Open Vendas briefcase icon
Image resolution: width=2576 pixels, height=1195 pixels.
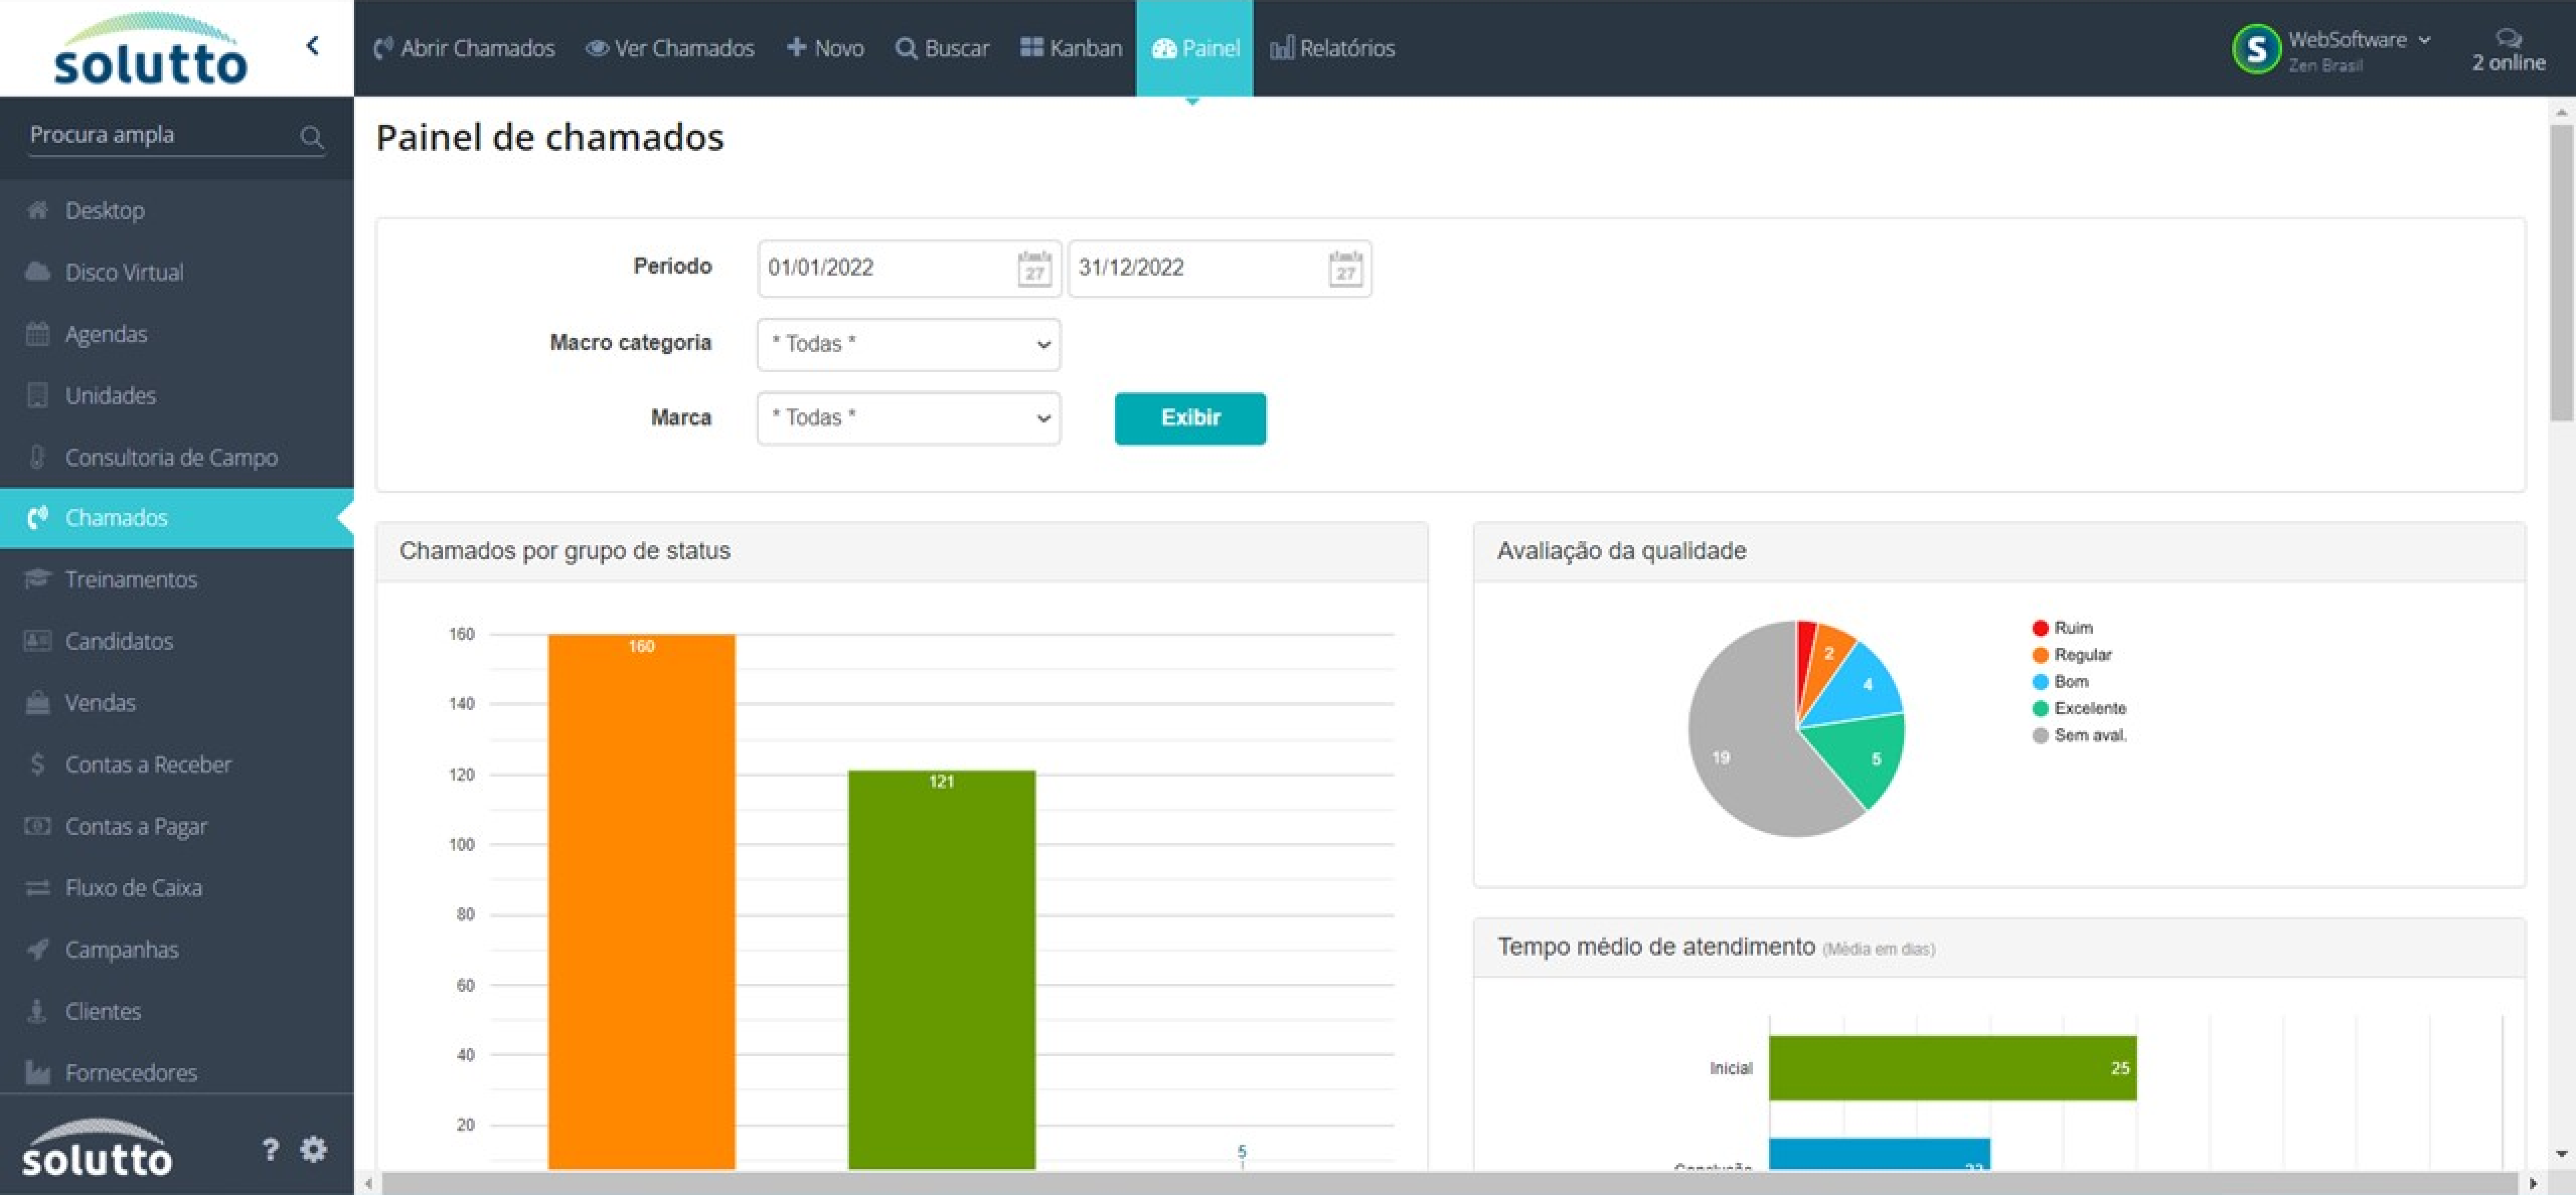point(38,703)
